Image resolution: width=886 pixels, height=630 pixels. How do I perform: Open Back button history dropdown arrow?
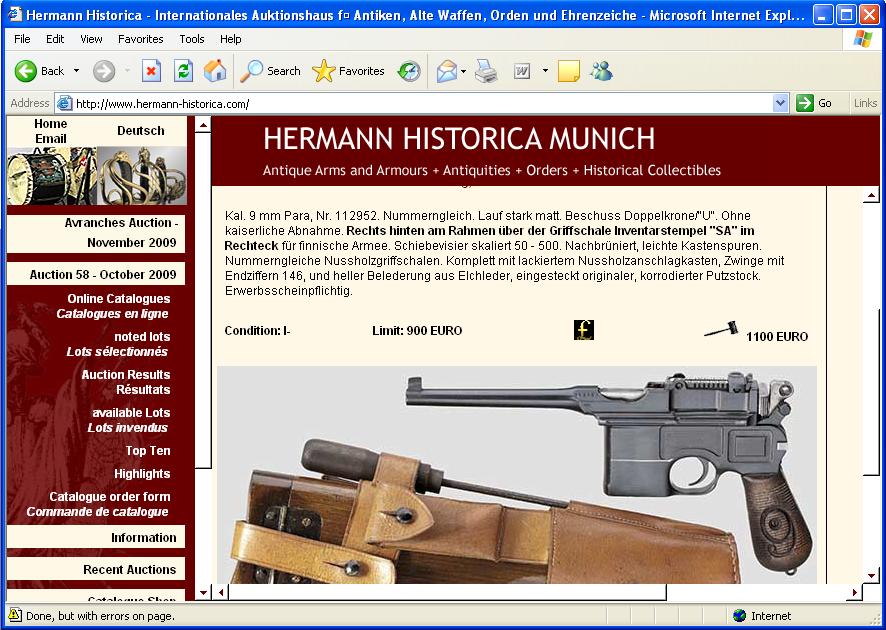[76, 71]
